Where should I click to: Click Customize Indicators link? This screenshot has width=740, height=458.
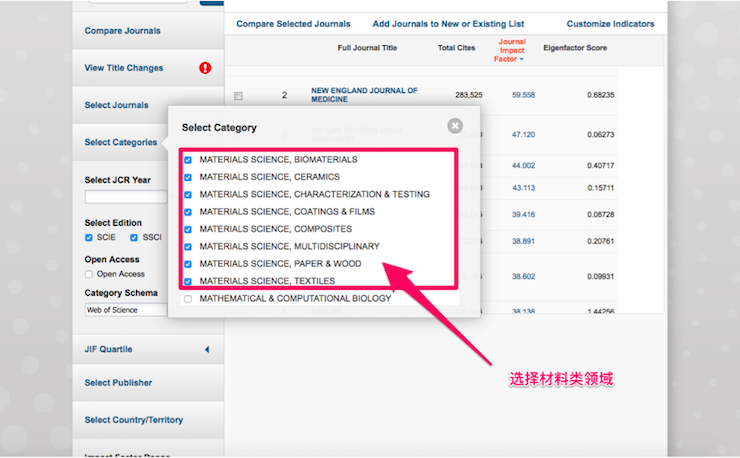(610, 24)
